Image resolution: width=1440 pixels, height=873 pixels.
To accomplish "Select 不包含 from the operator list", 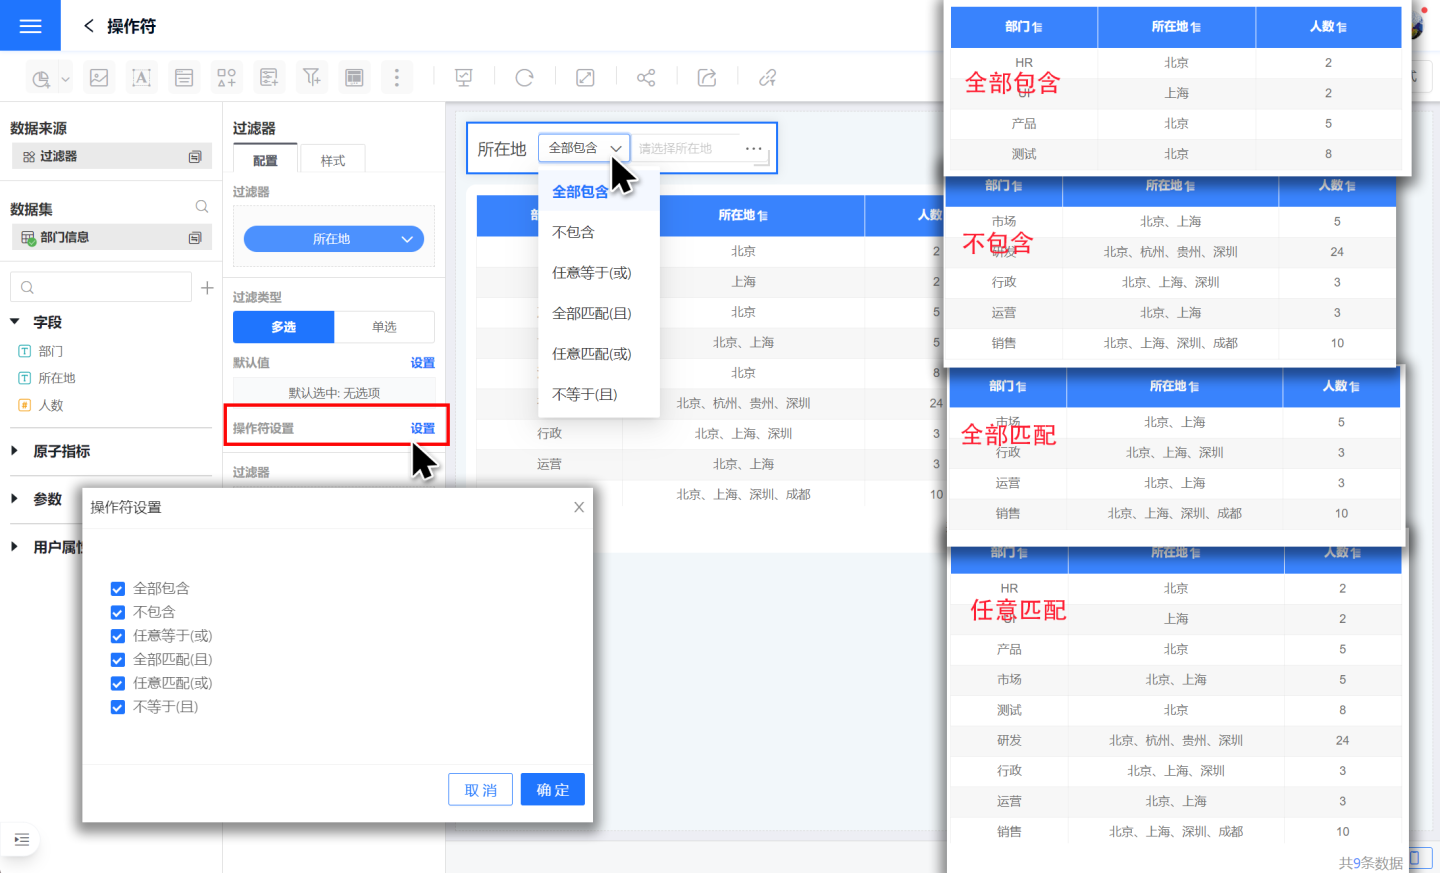I will tap(574, 232).
